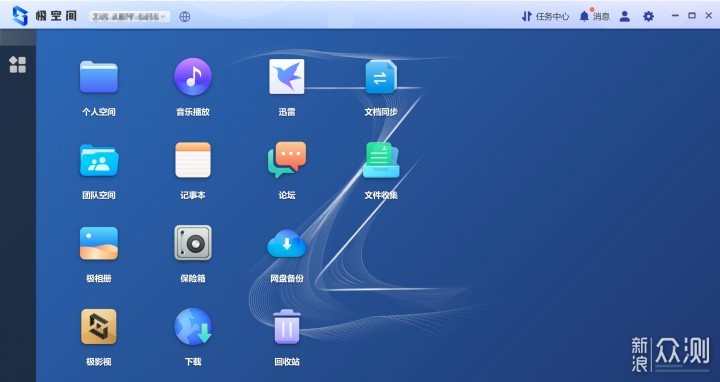This screenshot has width=720, height=382.
Task: View 消息 notifications bell
Action: coord(594,17)
